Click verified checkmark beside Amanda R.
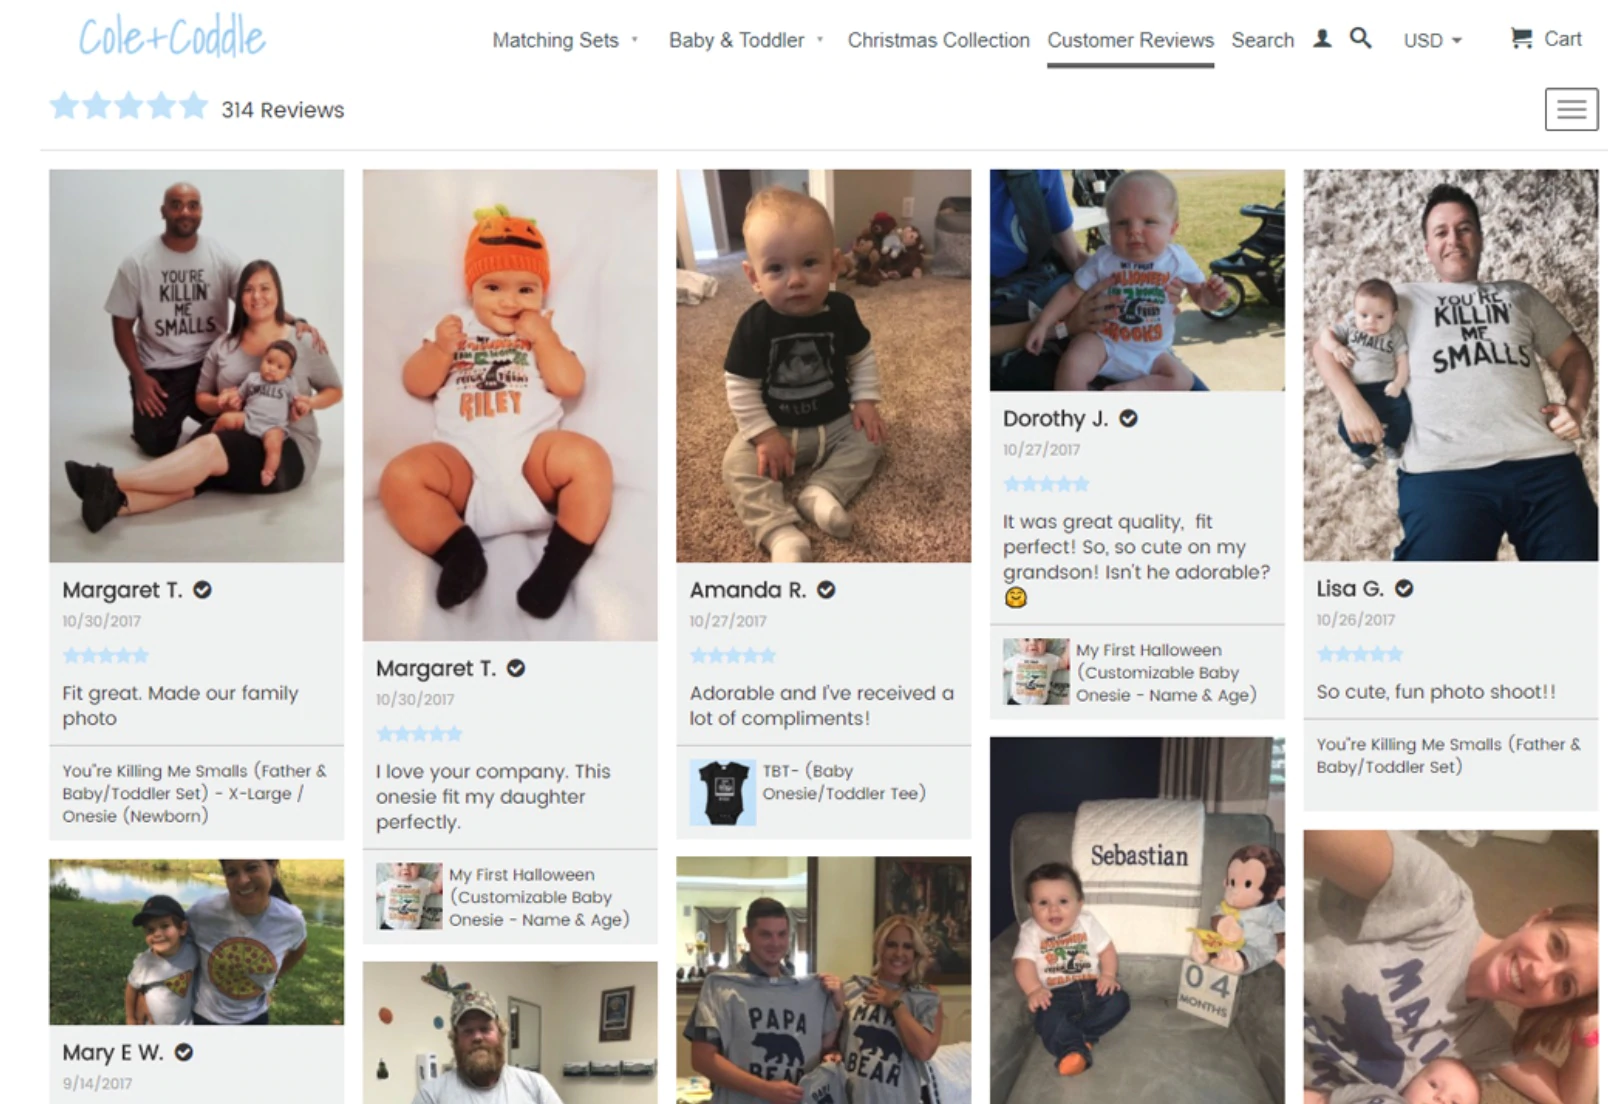The height and width of the screenshot is (1104, 1614). [x=826, y=590]
